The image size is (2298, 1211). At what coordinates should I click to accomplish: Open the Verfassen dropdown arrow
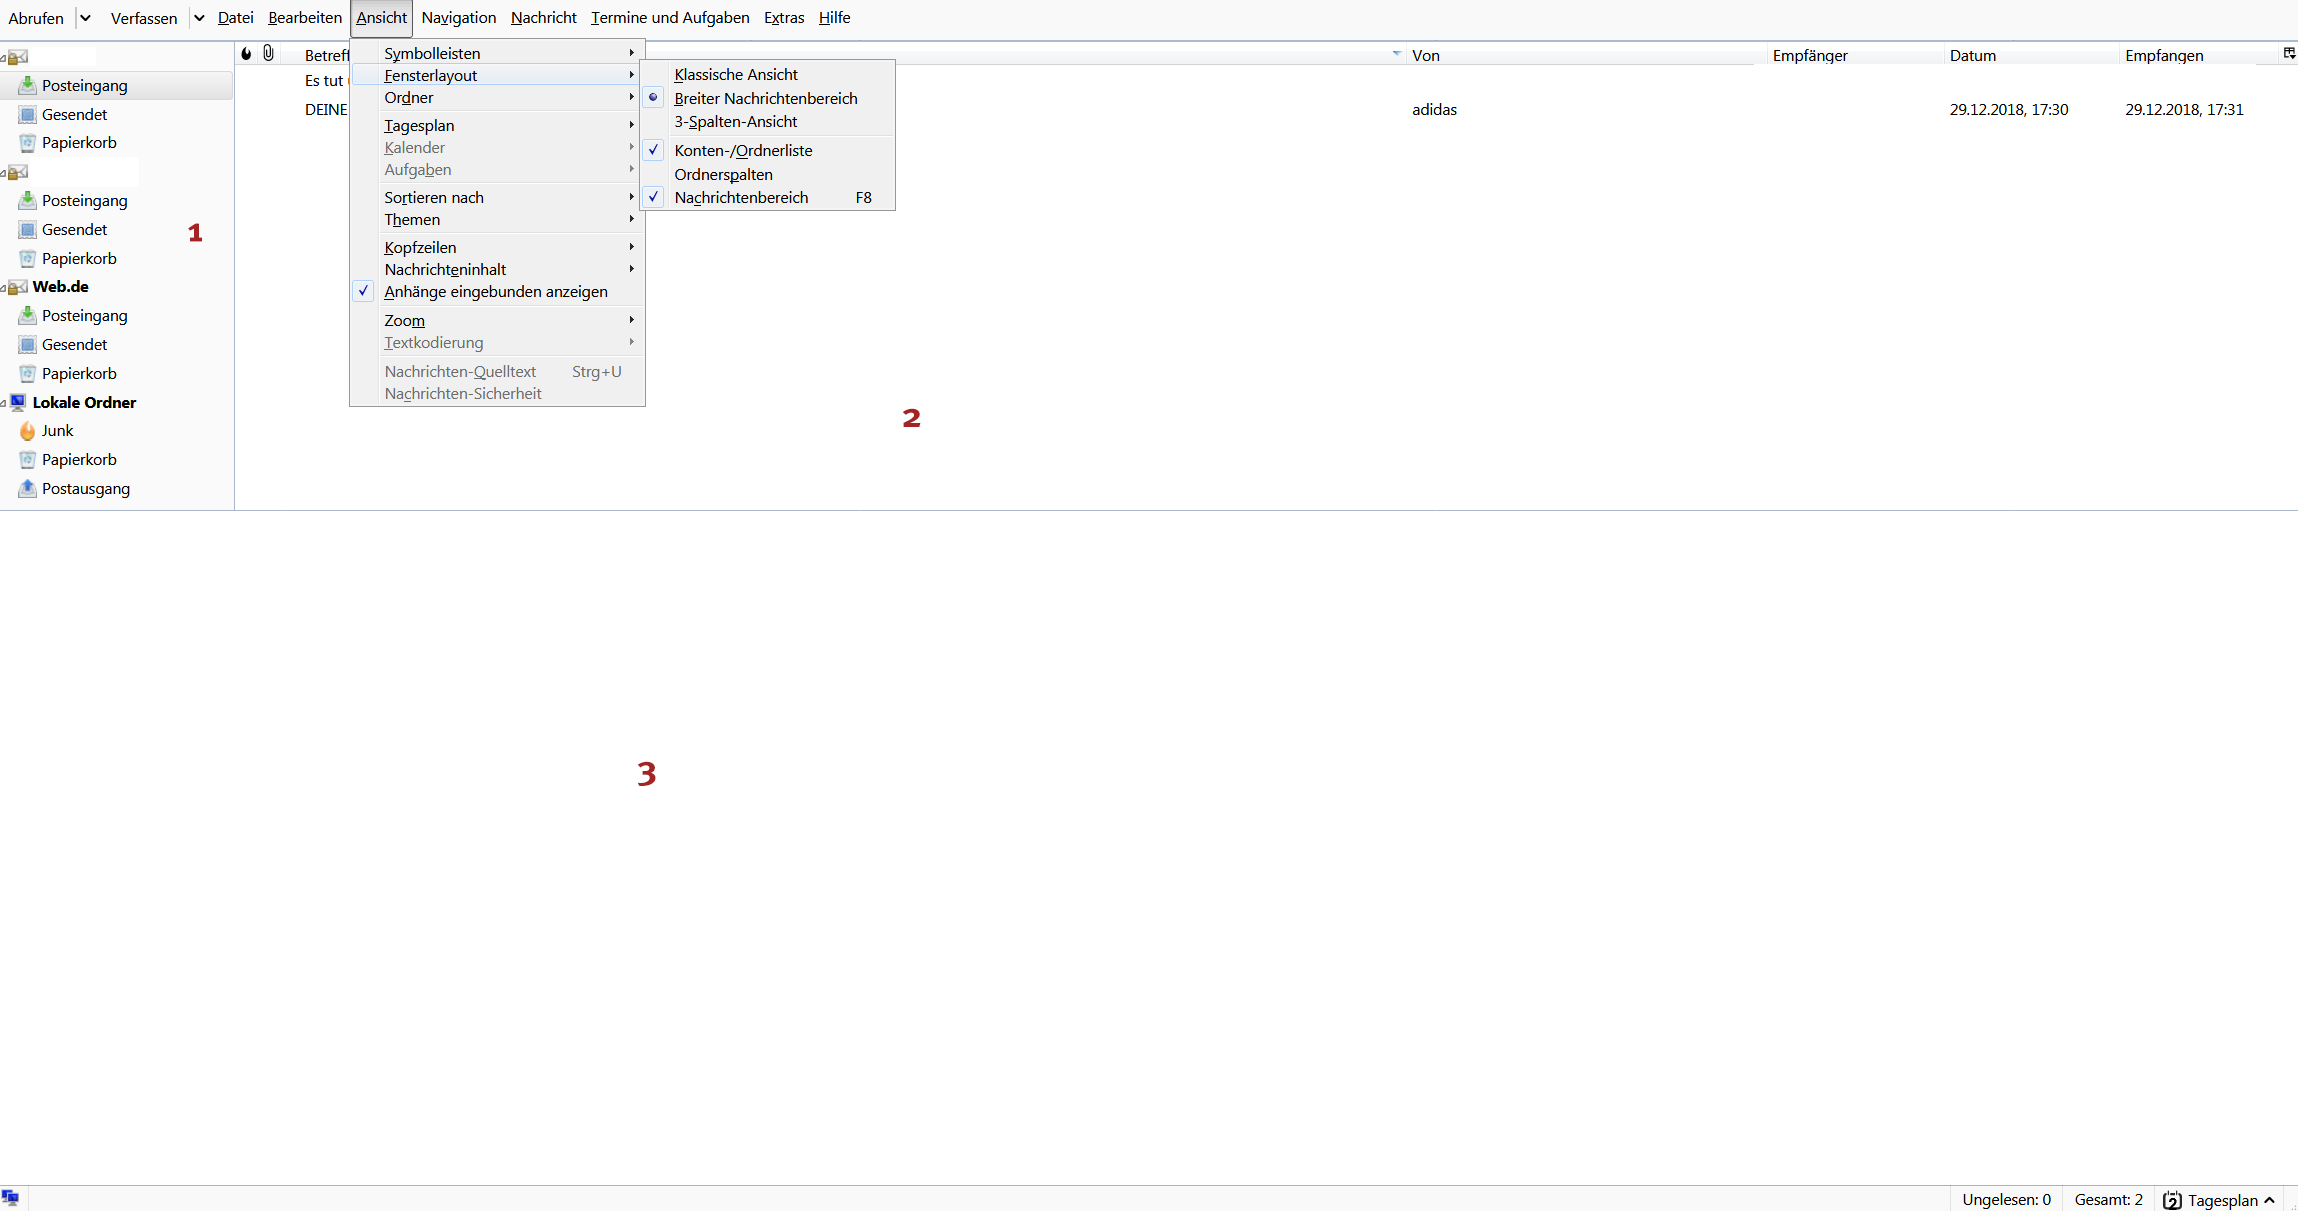(x=199, y=18)
